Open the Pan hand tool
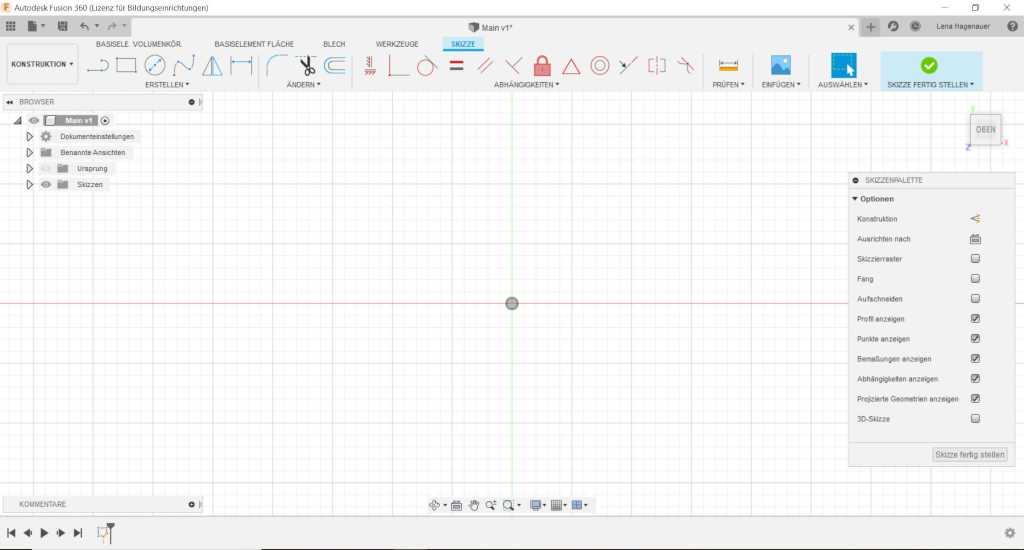This screenshot has height=550, width=1024. click(x=474, y=505)
